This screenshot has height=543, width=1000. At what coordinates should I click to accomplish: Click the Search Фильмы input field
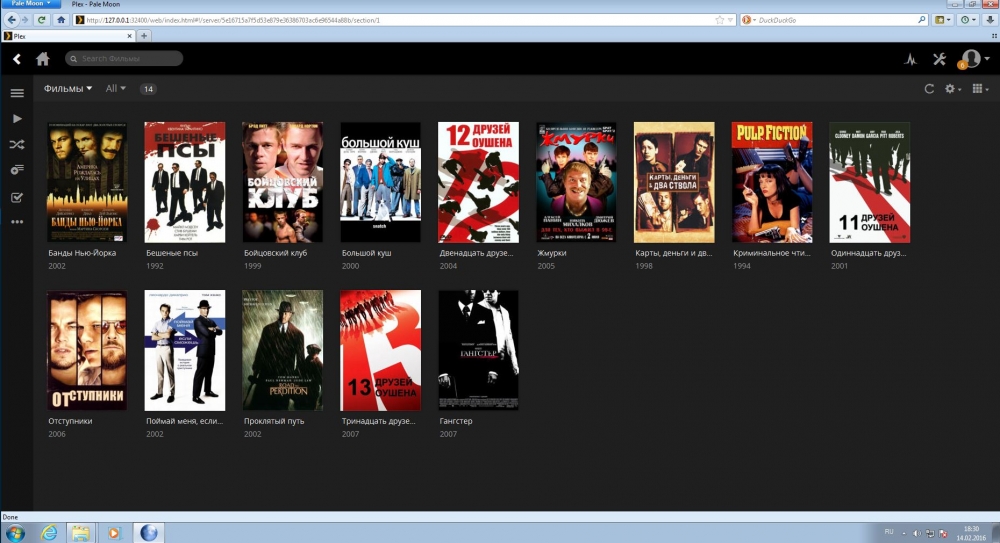pos(130,59)
